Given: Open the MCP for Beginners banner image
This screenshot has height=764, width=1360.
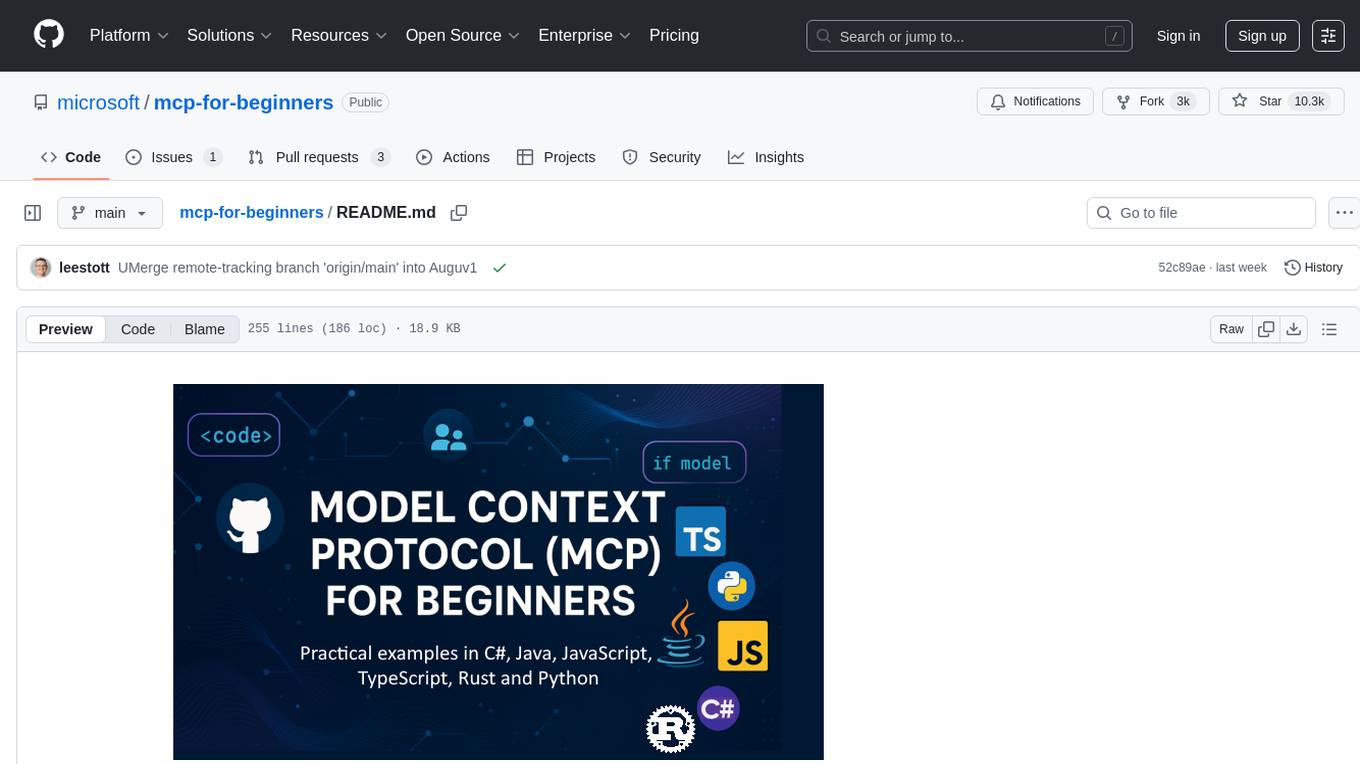Looking at the screenshot, I should pos(498,572).
